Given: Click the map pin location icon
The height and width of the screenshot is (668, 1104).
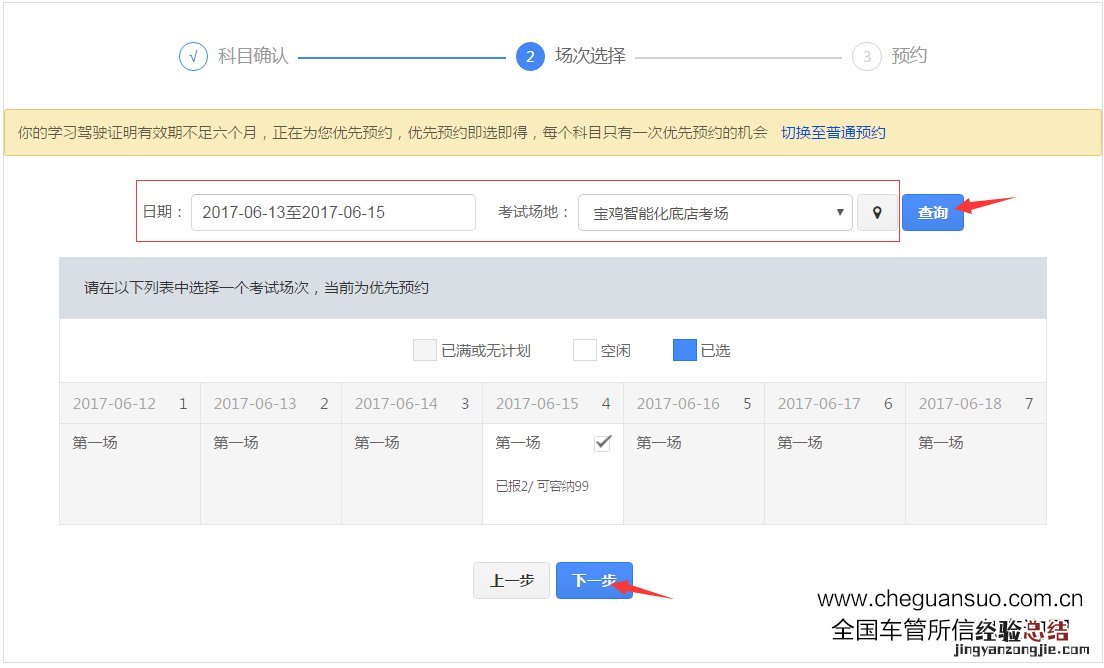Looking at the screenshot, I should click(877, 213).
